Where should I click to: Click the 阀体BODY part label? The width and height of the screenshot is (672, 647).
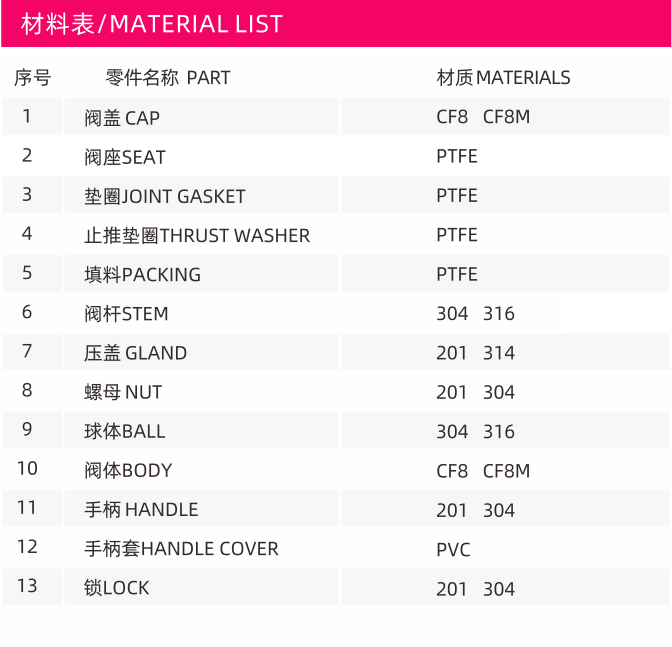click(x=128, y=471)
